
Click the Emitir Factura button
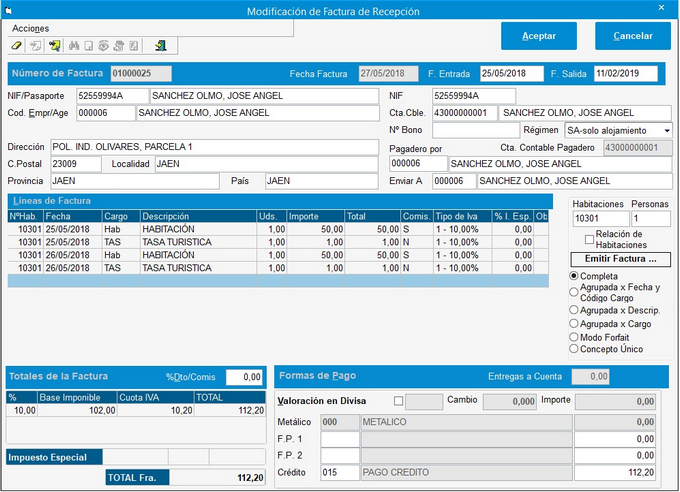pos(621,259)
